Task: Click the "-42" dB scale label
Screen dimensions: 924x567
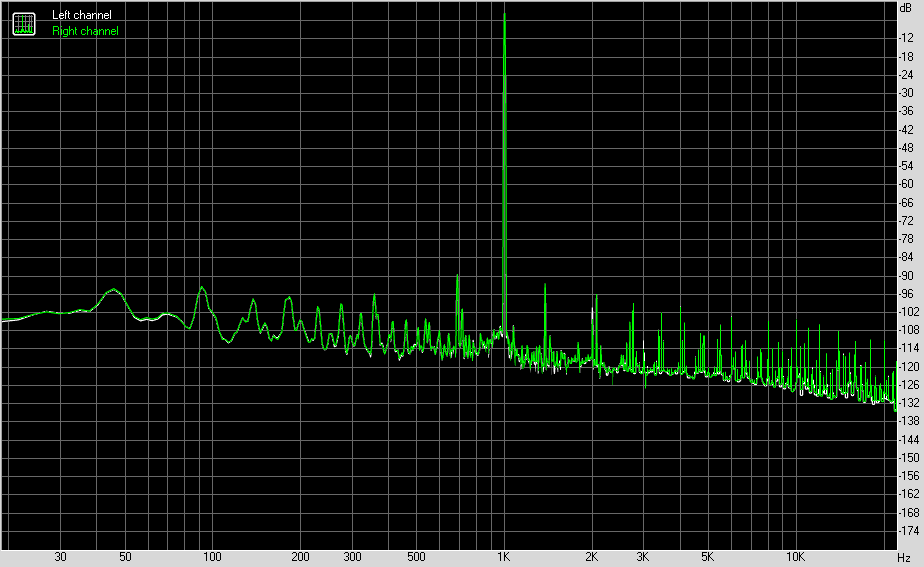Action: coord(906,130)
